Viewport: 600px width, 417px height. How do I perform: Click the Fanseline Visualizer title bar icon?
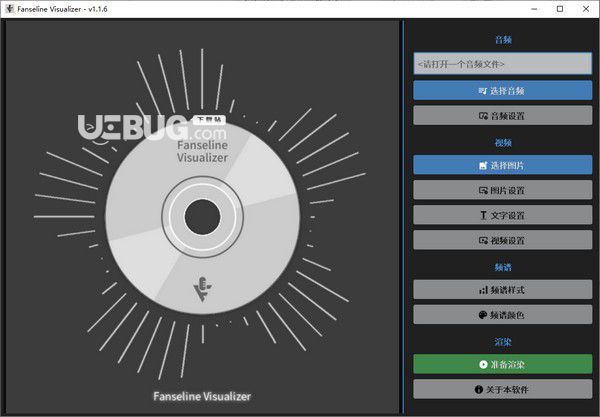coord(10,8)
